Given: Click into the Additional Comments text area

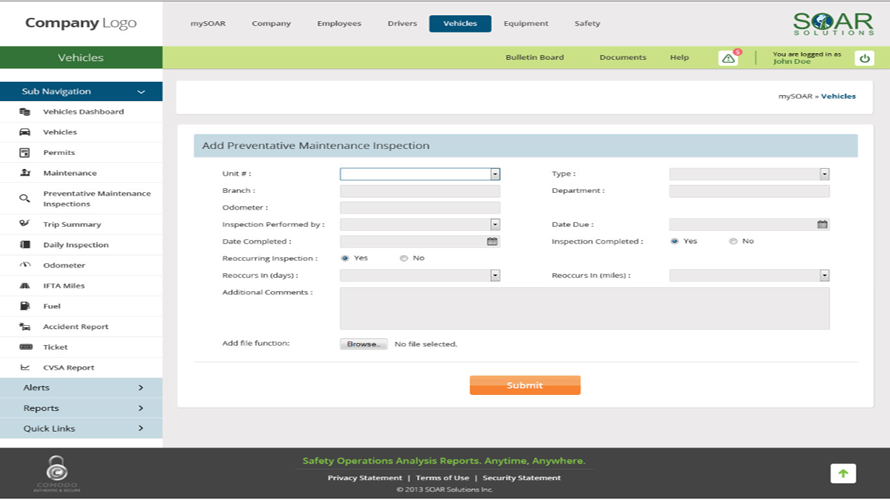Looking at the screenshot, I should (584, 308).
